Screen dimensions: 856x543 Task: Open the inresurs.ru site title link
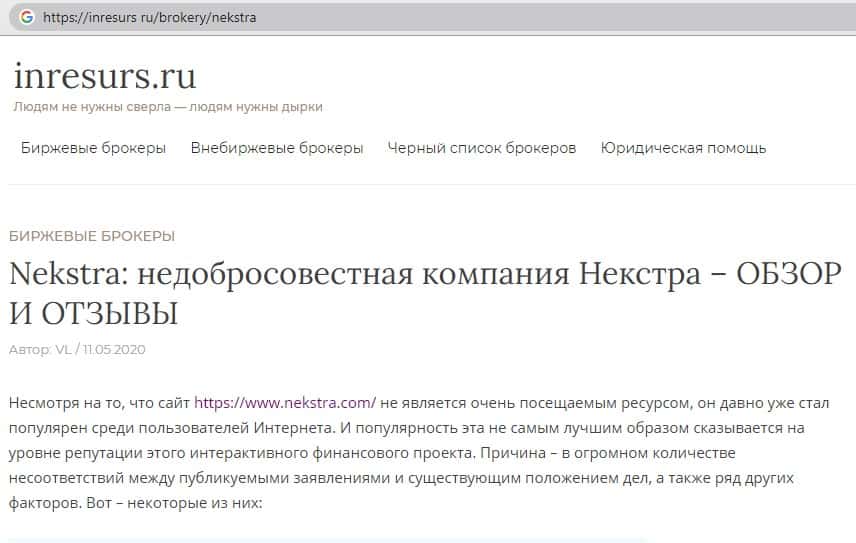click(104, 75)
